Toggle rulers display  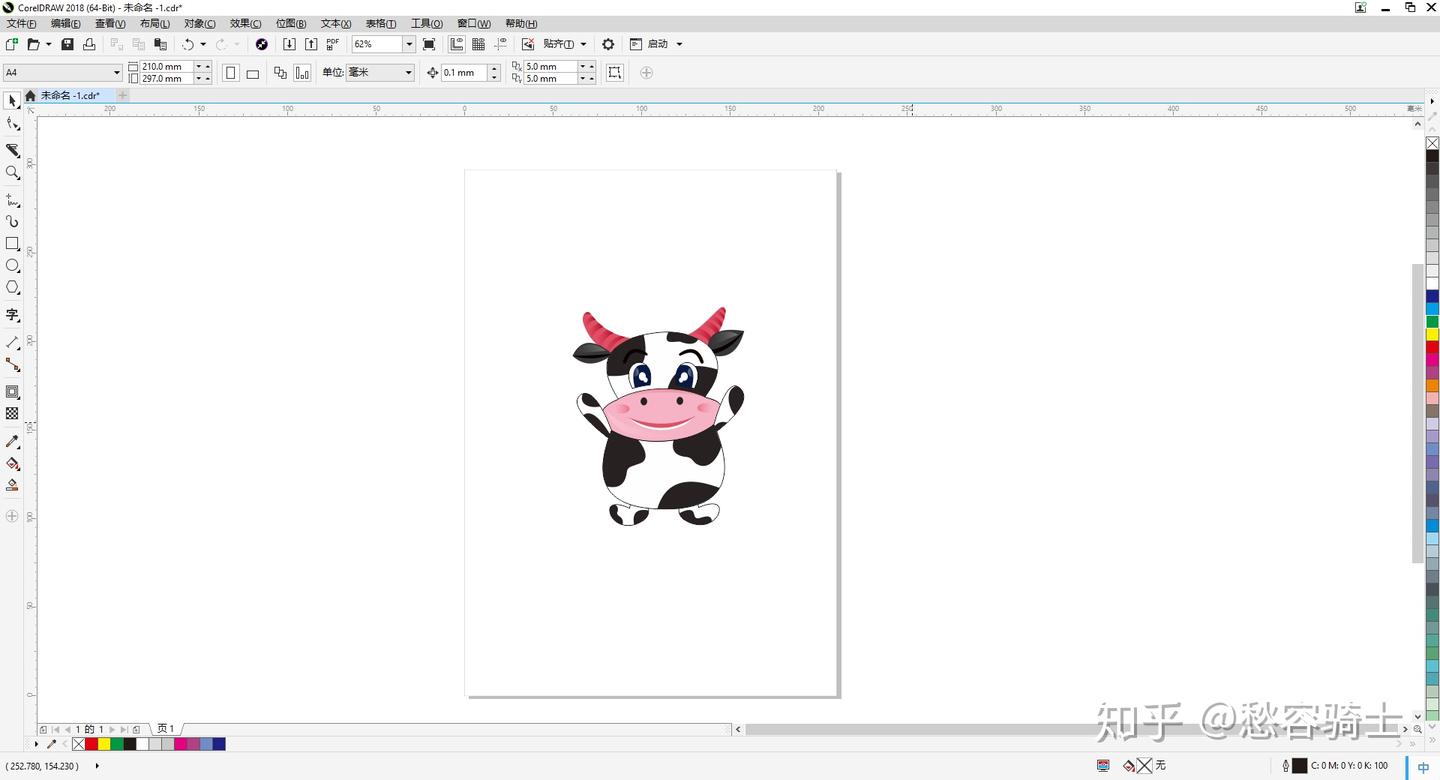click(457, 44)
